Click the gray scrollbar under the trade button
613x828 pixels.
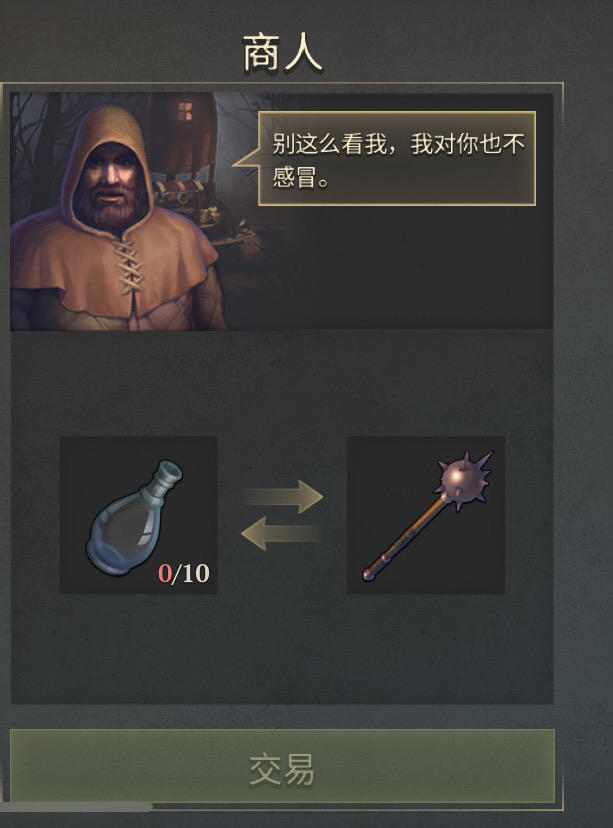77,807
